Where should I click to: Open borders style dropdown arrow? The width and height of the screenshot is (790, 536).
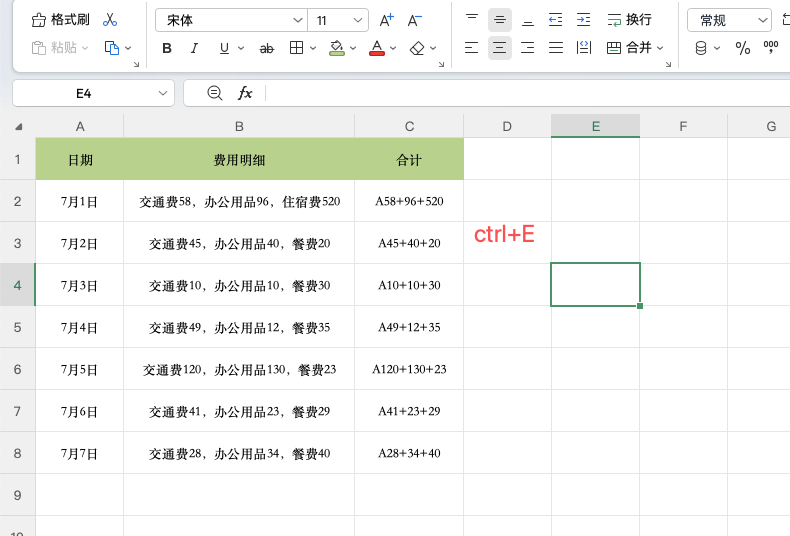pyautogui.click(x=313, y=48)
